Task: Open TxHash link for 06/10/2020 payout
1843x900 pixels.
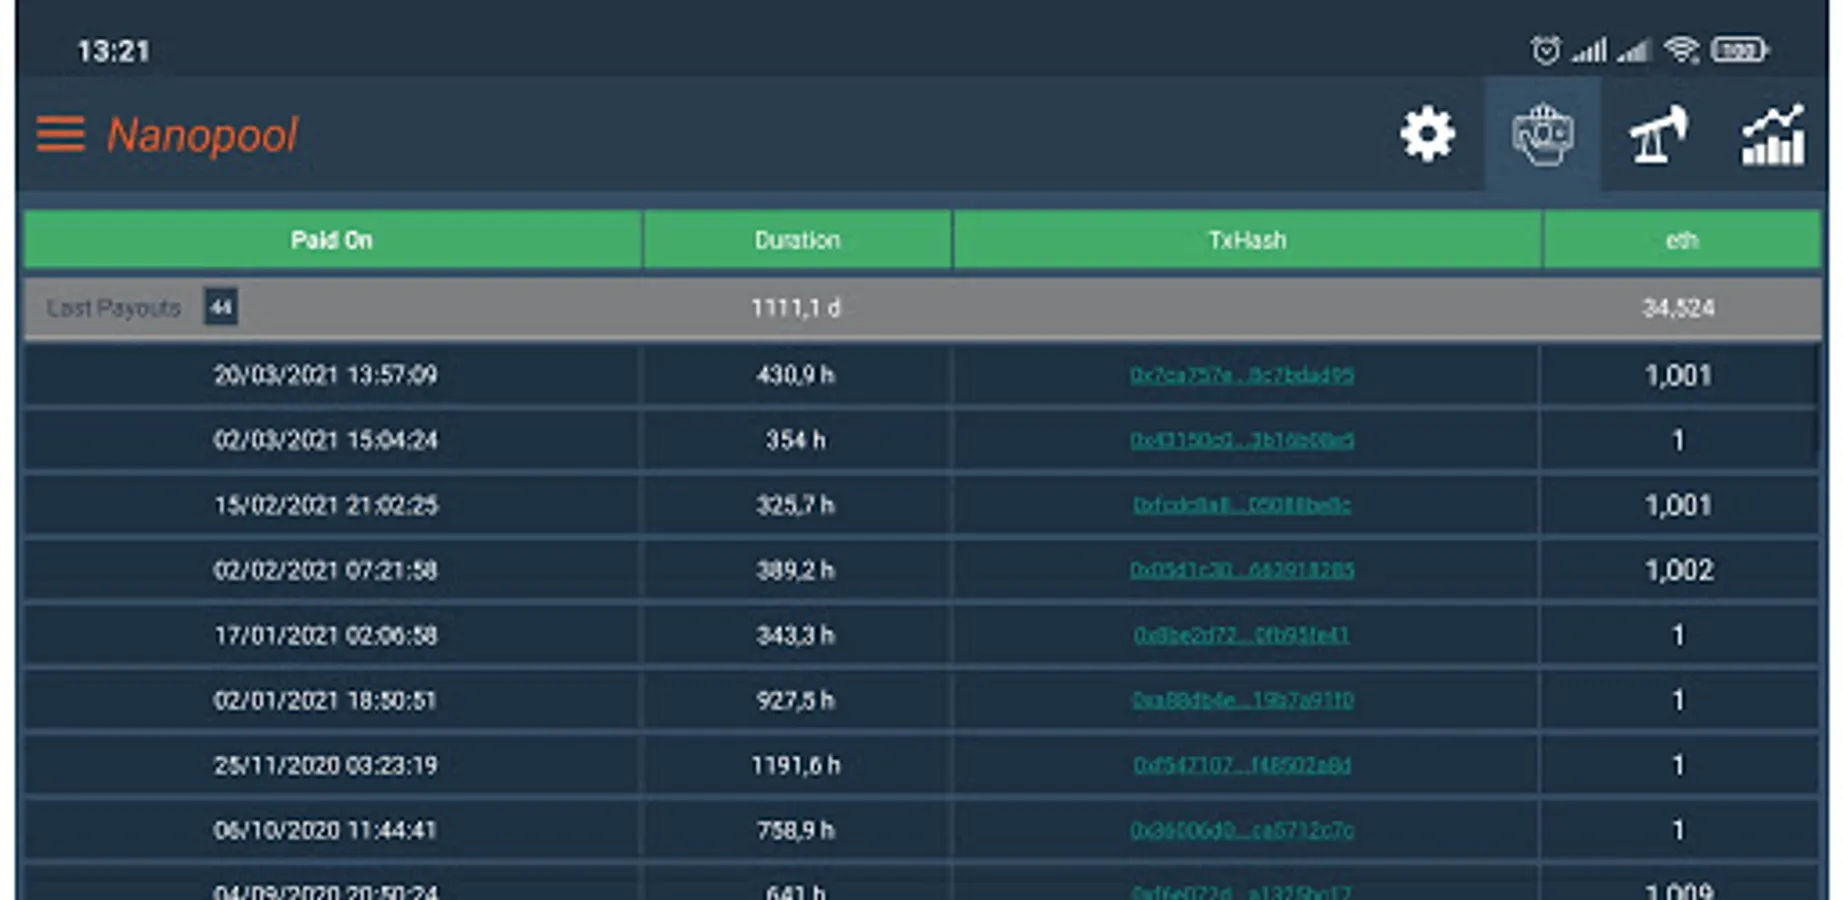Action: (1242, 830)
